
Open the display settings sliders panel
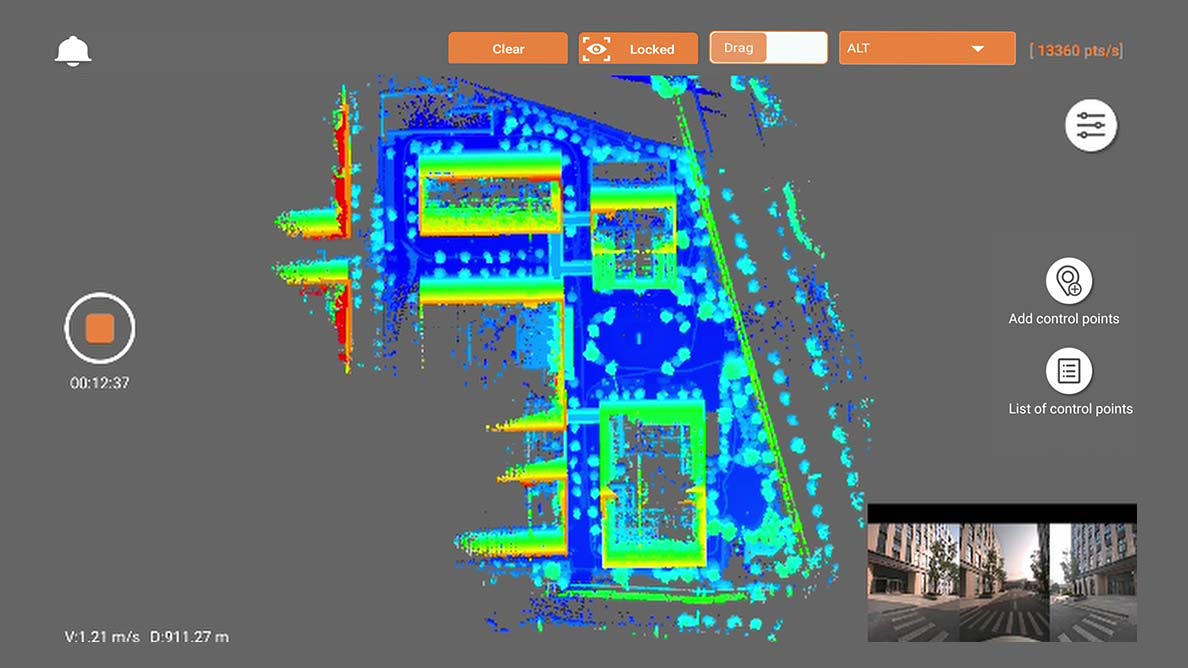tap(1090, 125)
